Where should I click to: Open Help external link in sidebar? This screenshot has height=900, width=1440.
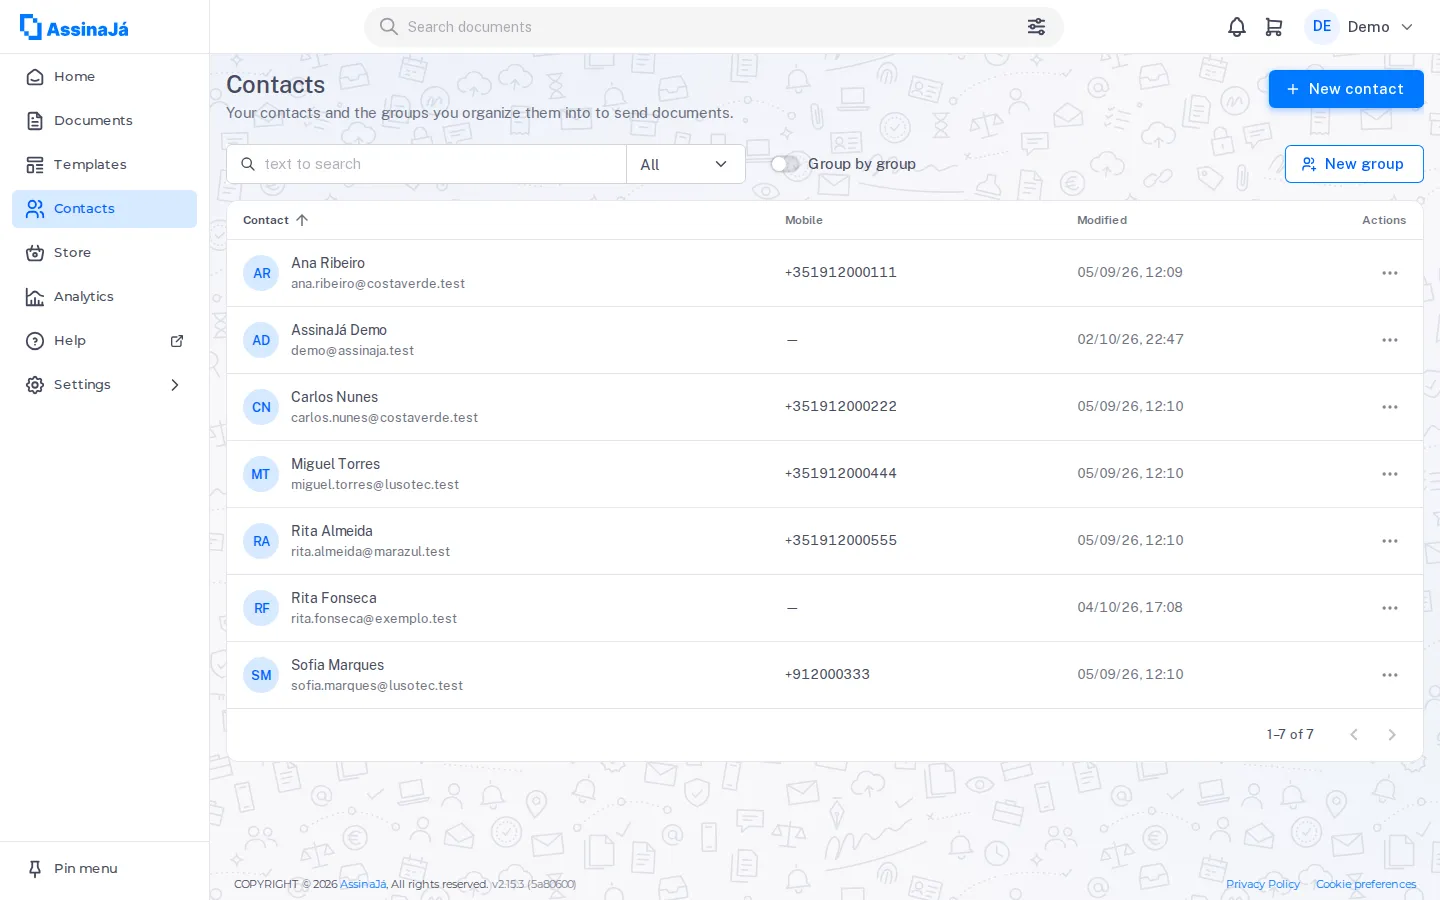pos(104,341)
